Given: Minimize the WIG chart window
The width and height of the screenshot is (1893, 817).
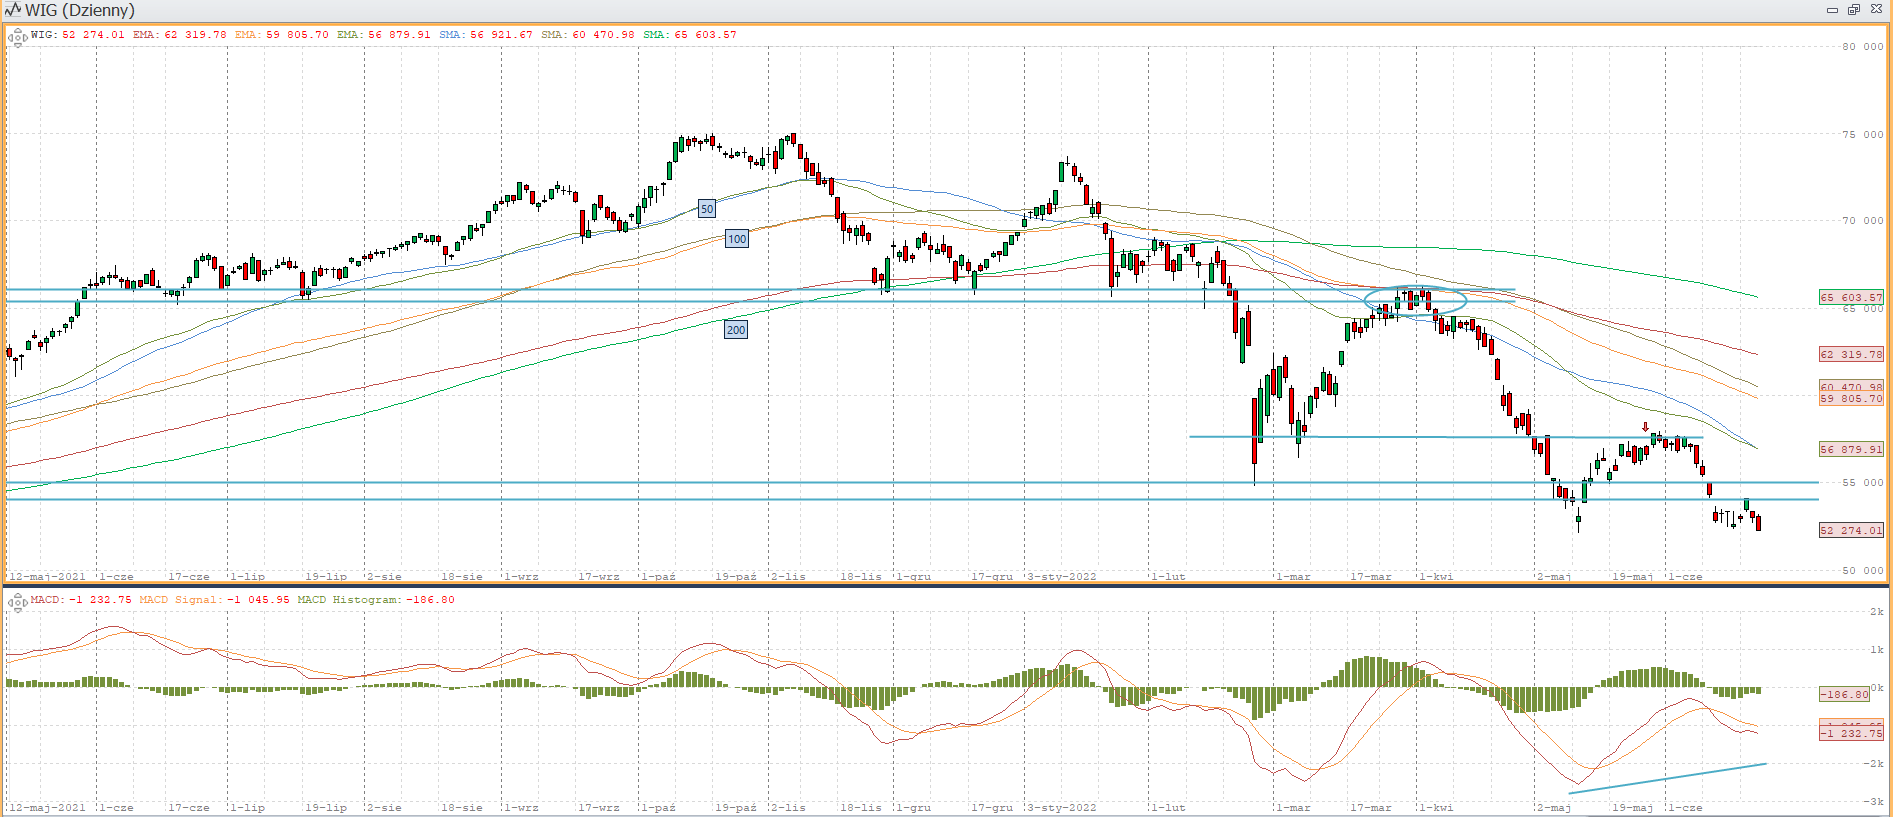Looking at the screenshot, I should (1832, 10).
